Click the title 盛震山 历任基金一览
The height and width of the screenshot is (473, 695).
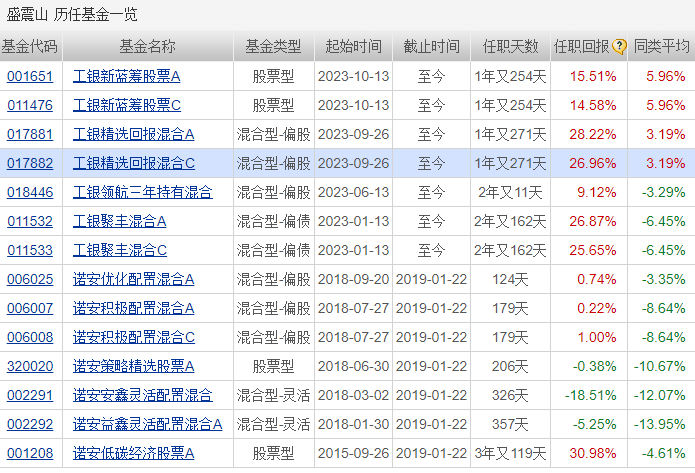click(x=72, y=15)
